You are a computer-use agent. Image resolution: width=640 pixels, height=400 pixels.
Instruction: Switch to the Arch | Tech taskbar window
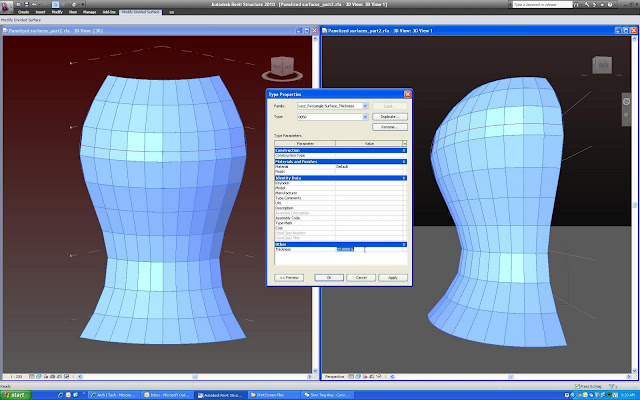pos(115,395)
